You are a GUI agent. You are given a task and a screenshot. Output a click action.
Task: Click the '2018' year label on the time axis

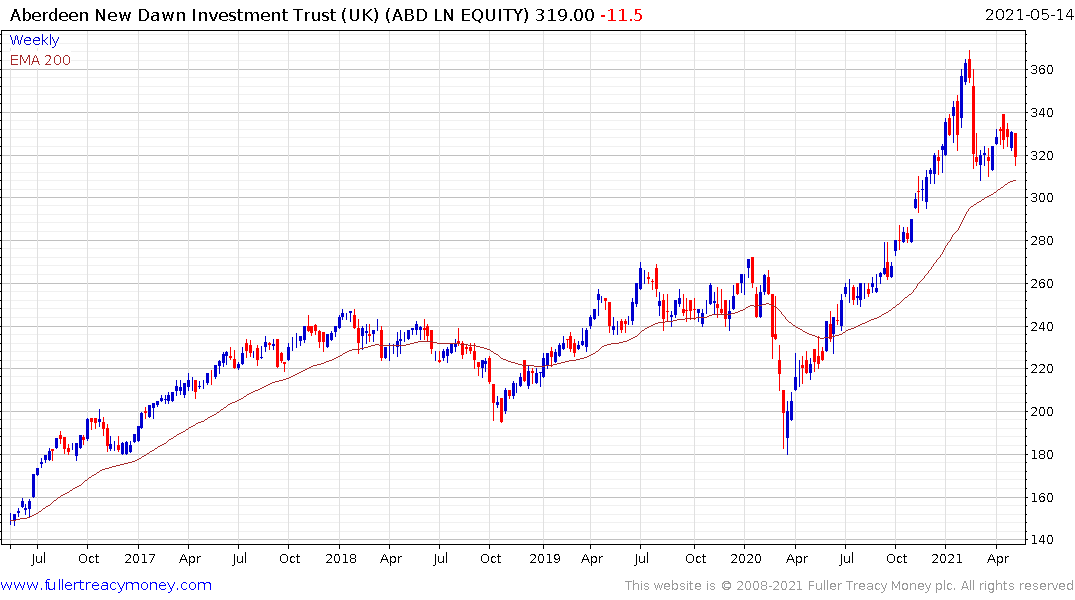tap(341, 559)
